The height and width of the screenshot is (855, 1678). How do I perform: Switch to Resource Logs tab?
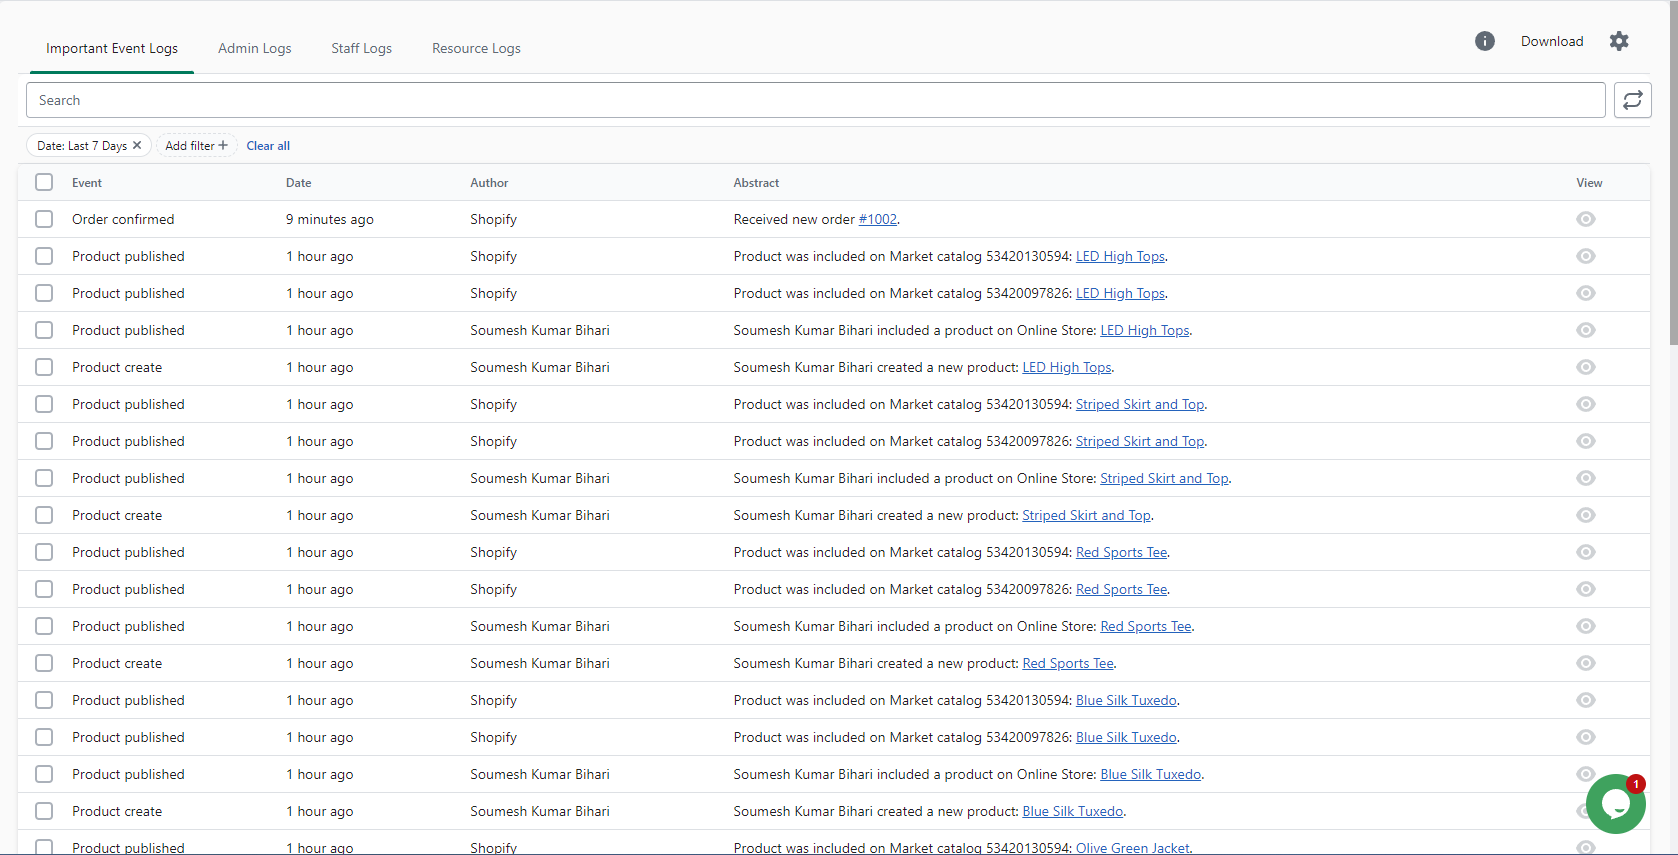(476, 48)
